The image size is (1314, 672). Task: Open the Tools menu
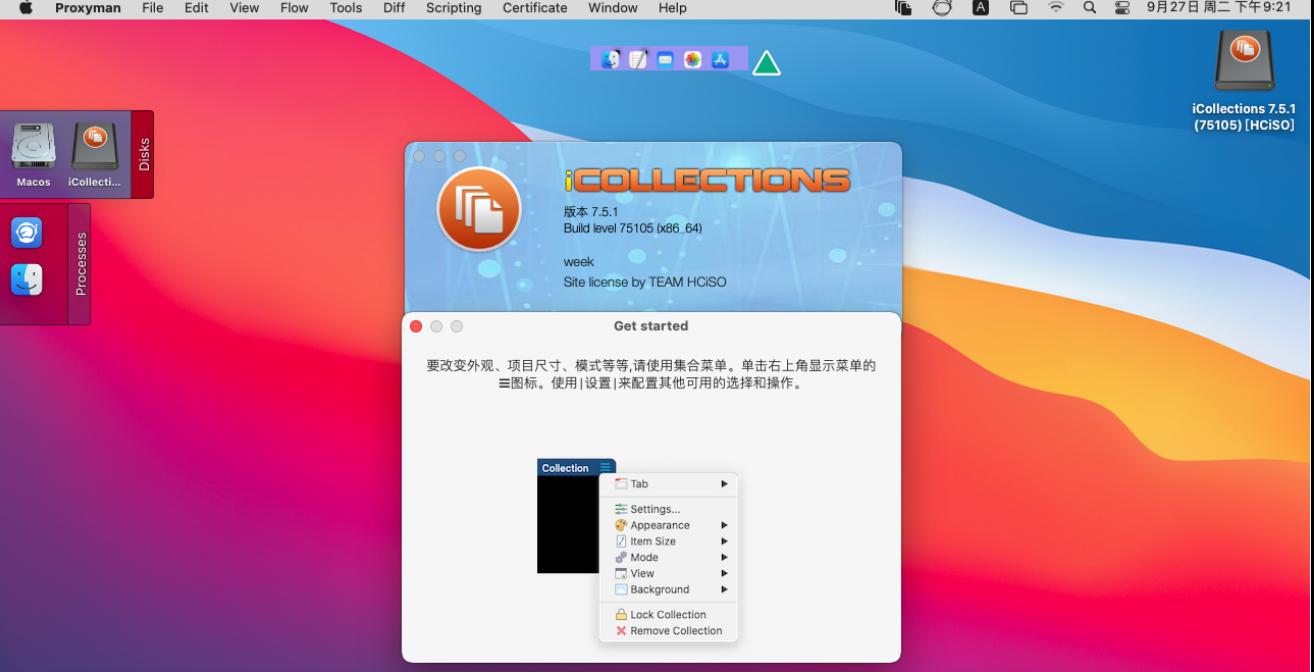[346, 8]
